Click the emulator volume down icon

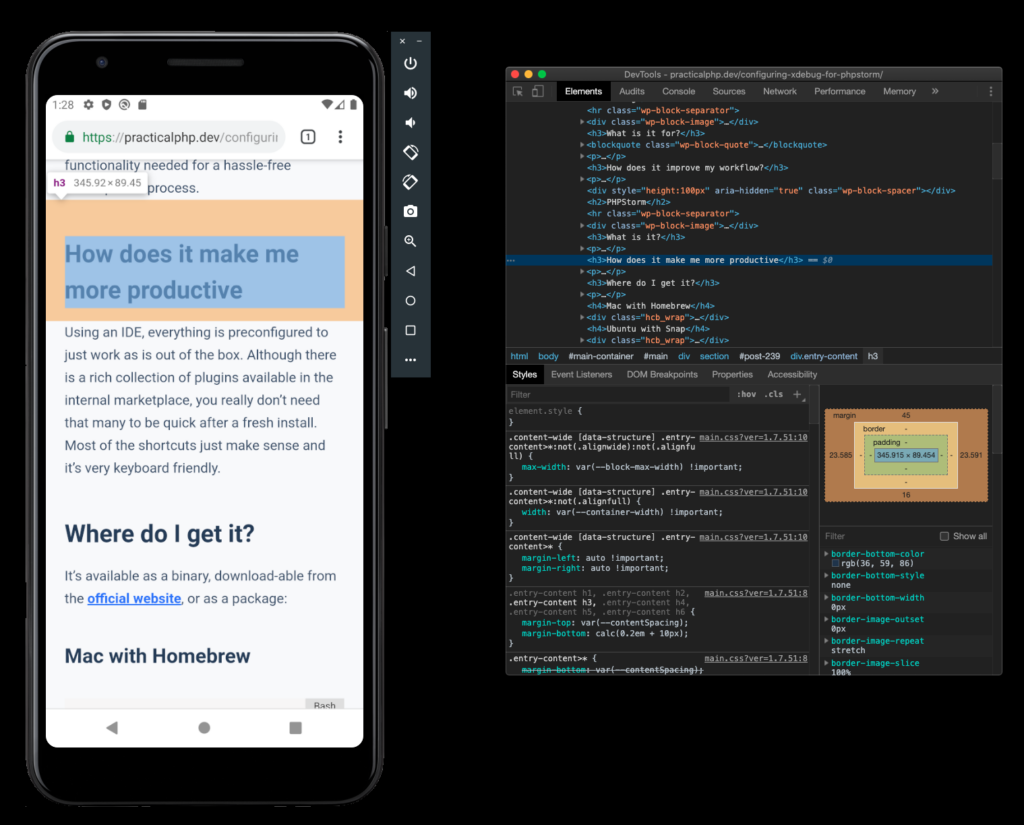point(410,123)
